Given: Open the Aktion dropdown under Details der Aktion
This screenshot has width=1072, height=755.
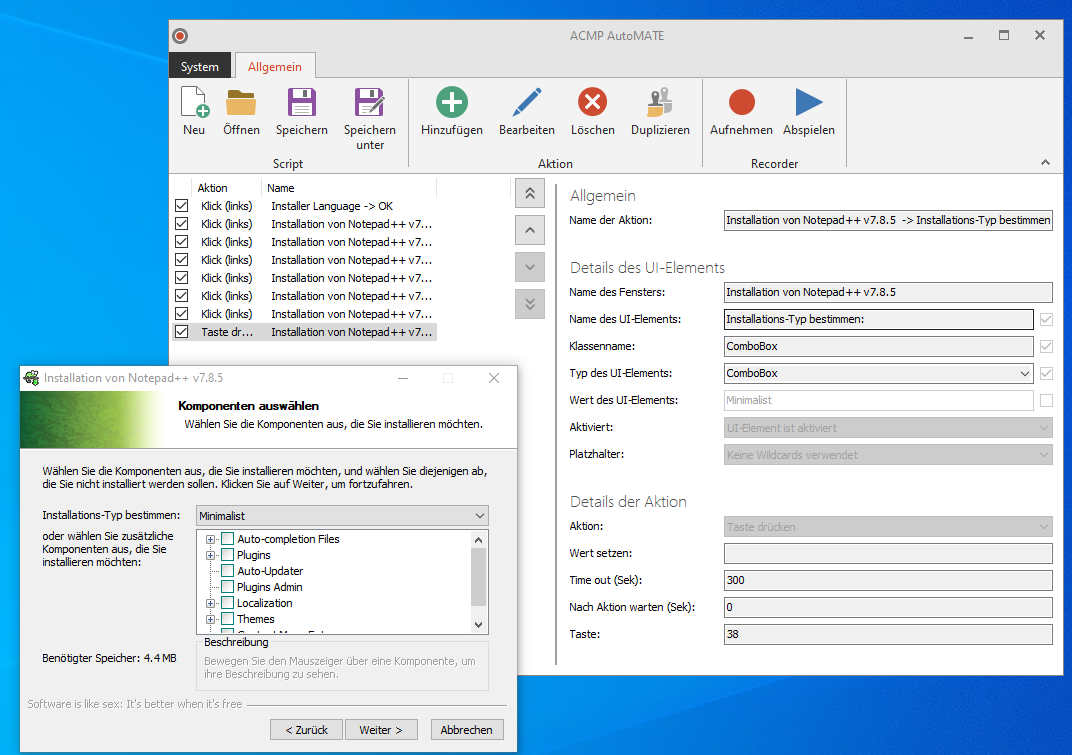Looking at the screenshot, I should coord(1043,527).
